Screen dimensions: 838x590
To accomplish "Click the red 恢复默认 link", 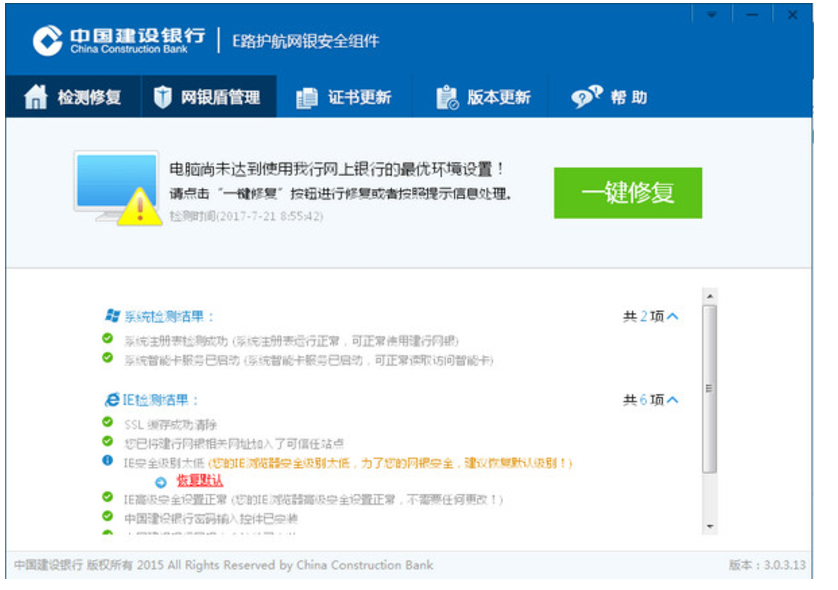I will coord(200,480).
